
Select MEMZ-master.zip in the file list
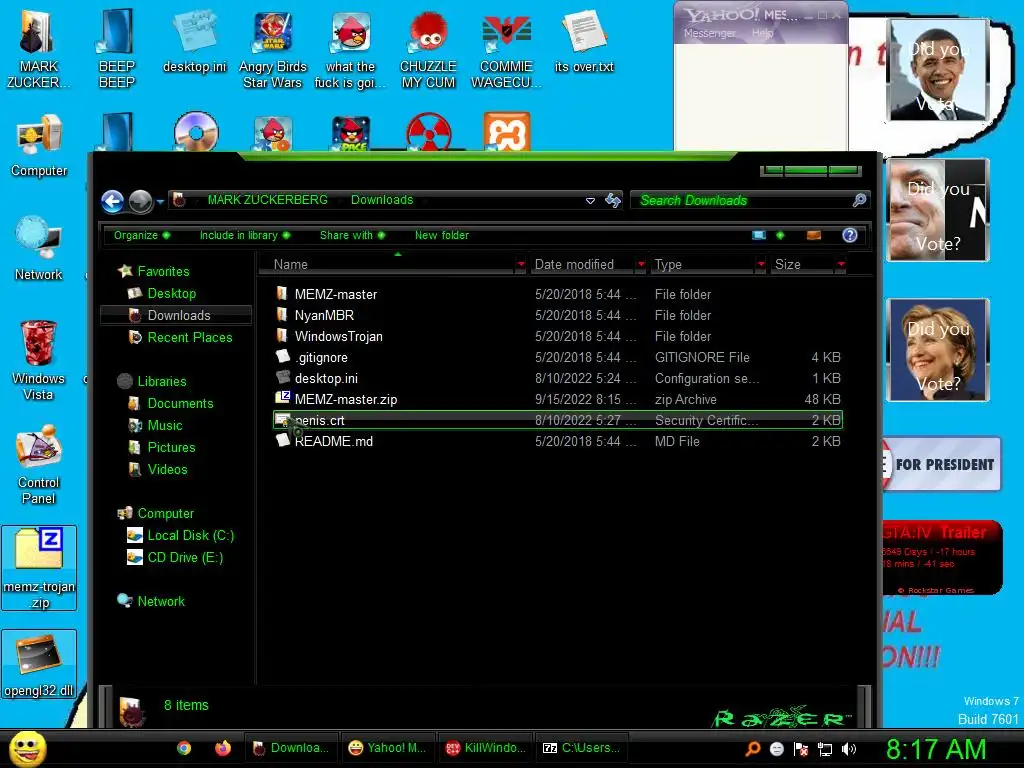click(x=558, y=399)
